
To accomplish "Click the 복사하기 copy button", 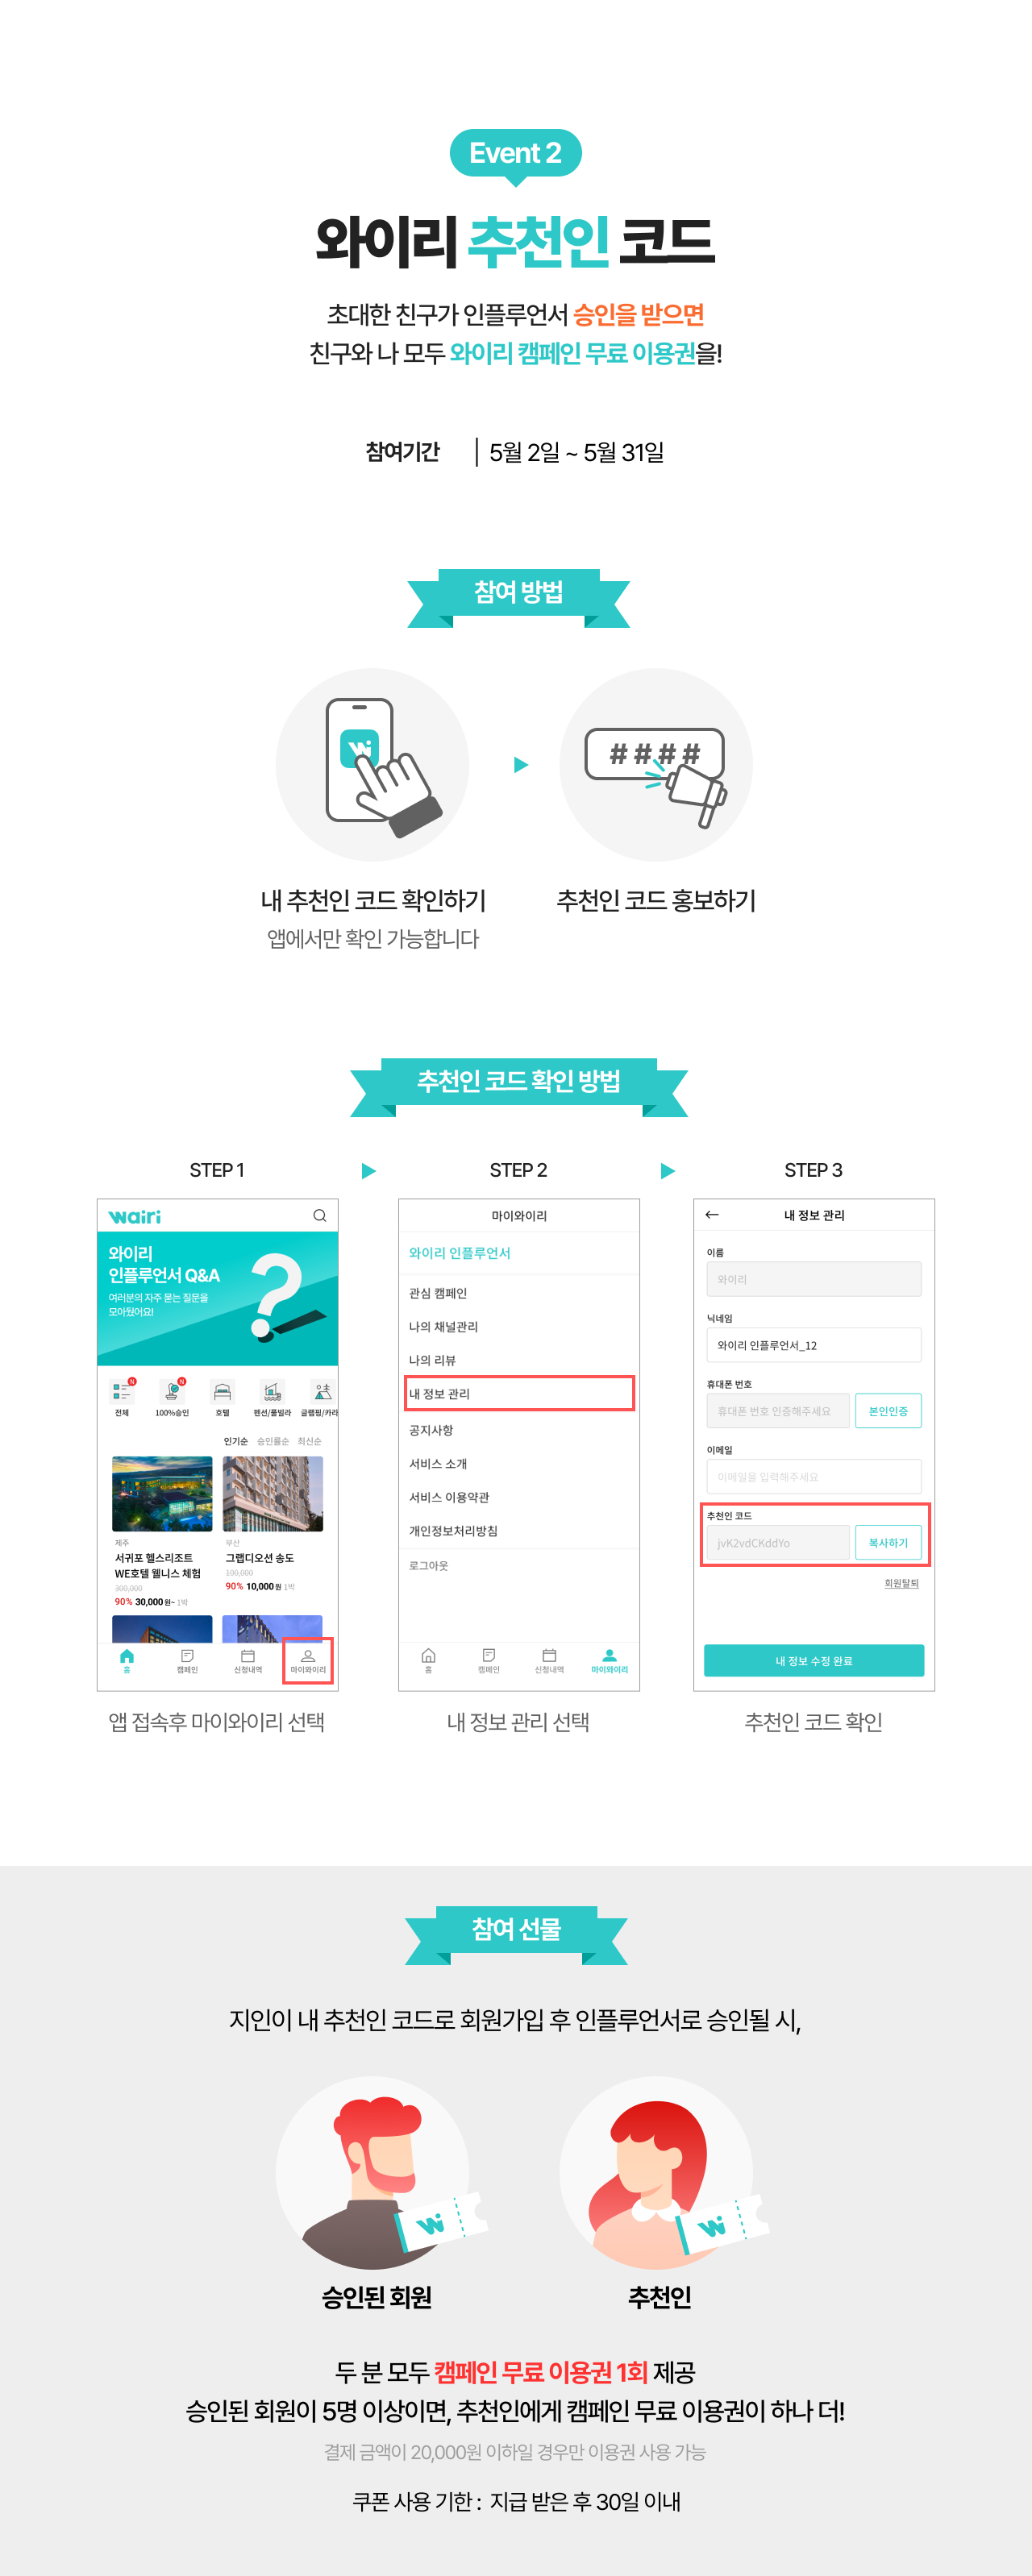I will click(x=888, y=1542).
